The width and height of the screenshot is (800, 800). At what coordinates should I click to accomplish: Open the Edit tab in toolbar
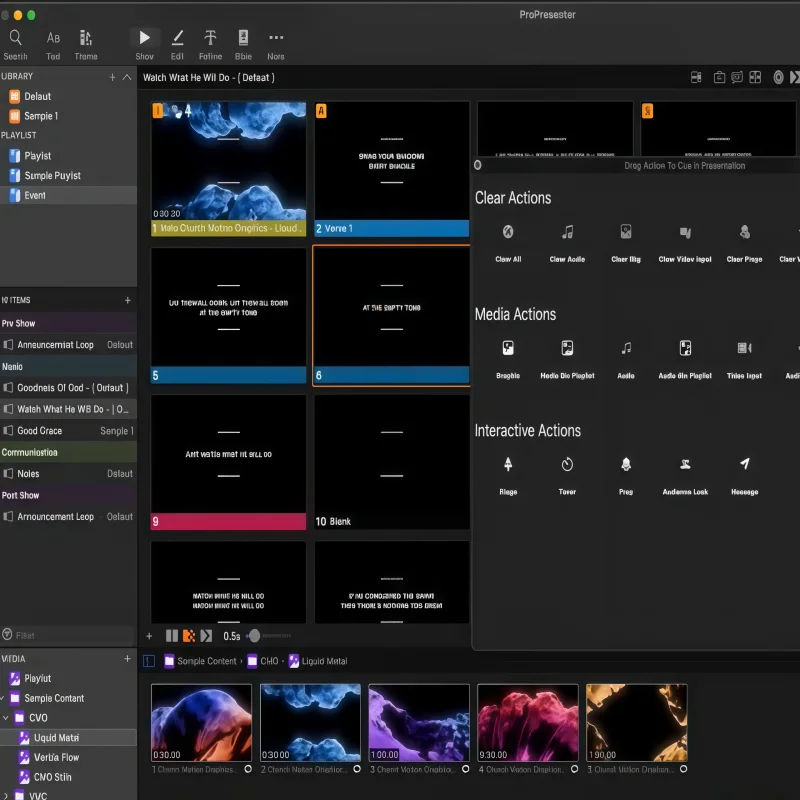(x=177, y=38)
